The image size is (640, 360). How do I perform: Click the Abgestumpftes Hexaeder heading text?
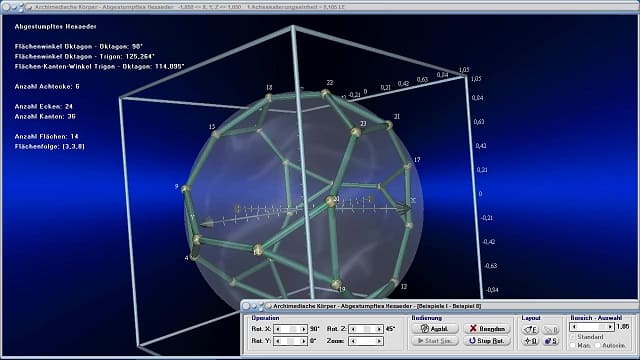56,27
